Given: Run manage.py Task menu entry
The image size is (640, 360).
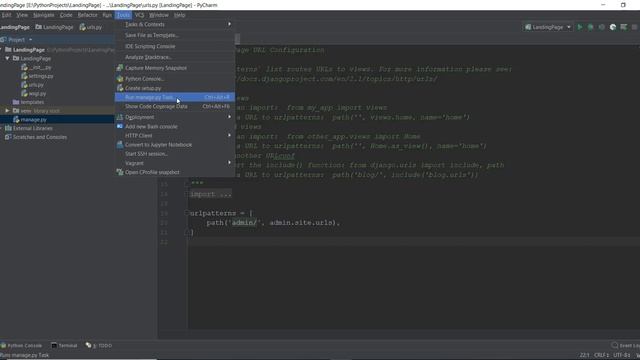Looking at the screenshot, I should [x=175, y=97].
